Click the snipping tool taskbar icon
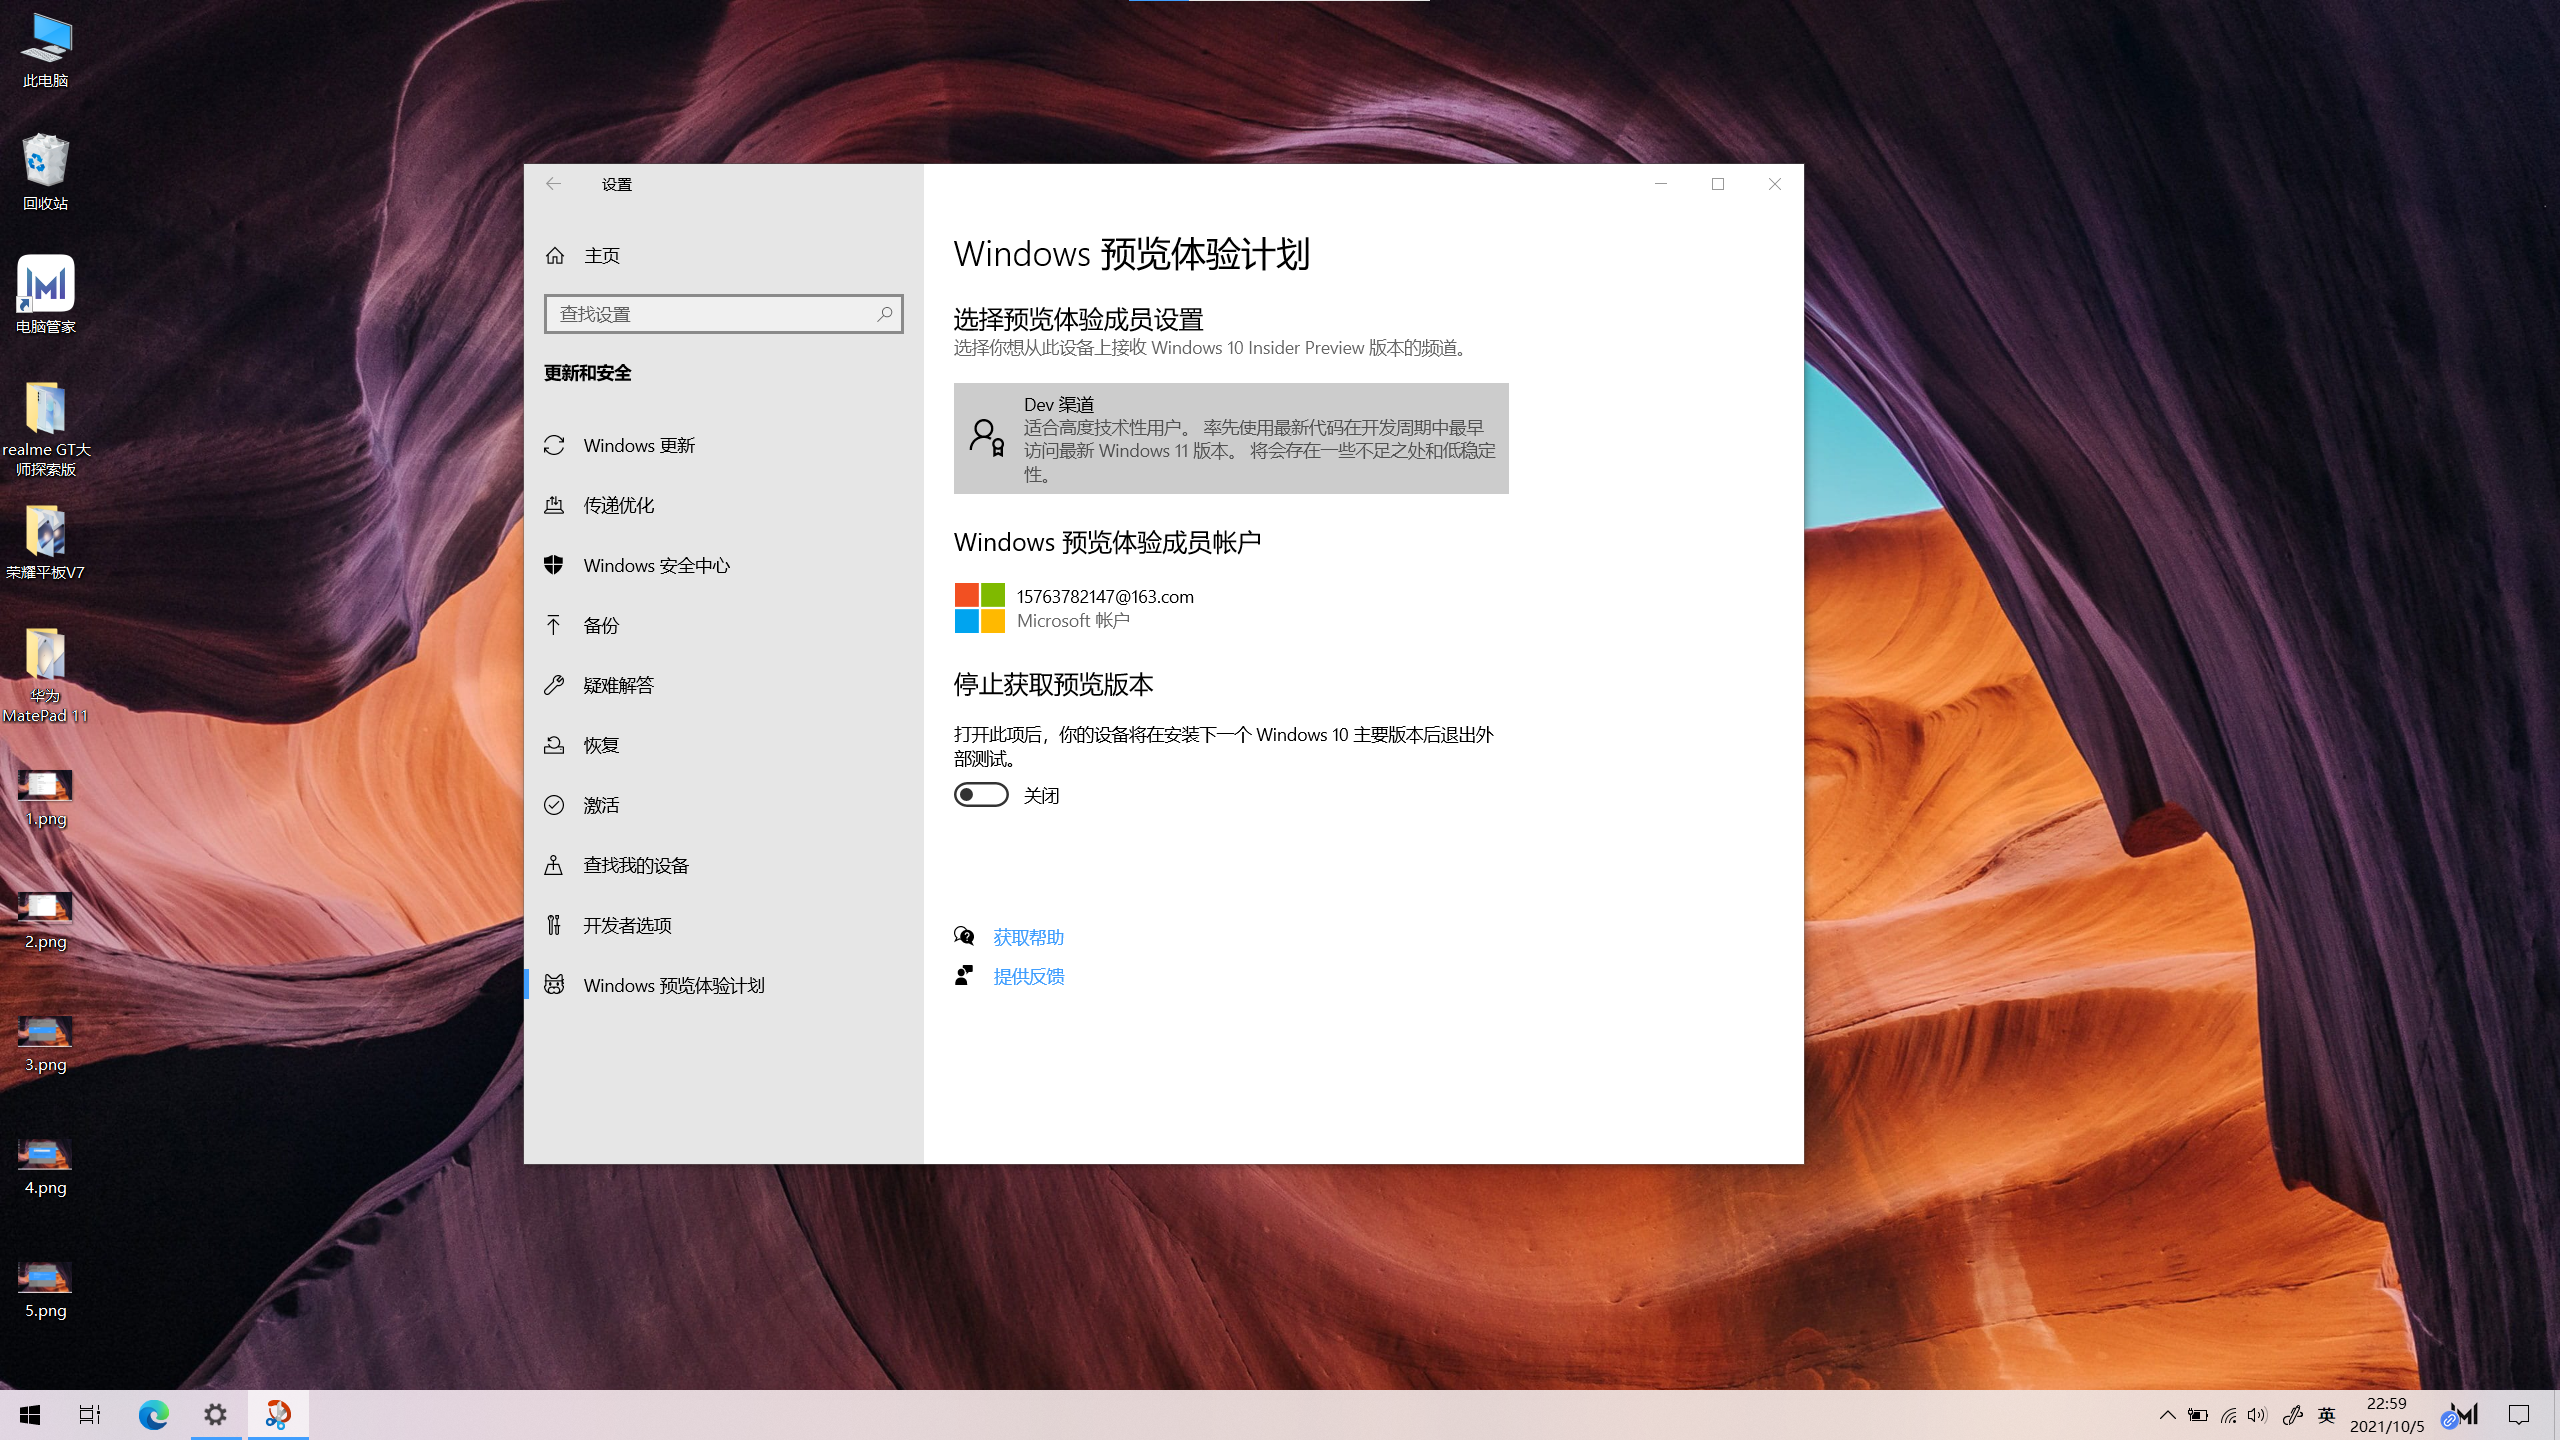This screenshot has width=2560, height=1440. point(278,1415)
